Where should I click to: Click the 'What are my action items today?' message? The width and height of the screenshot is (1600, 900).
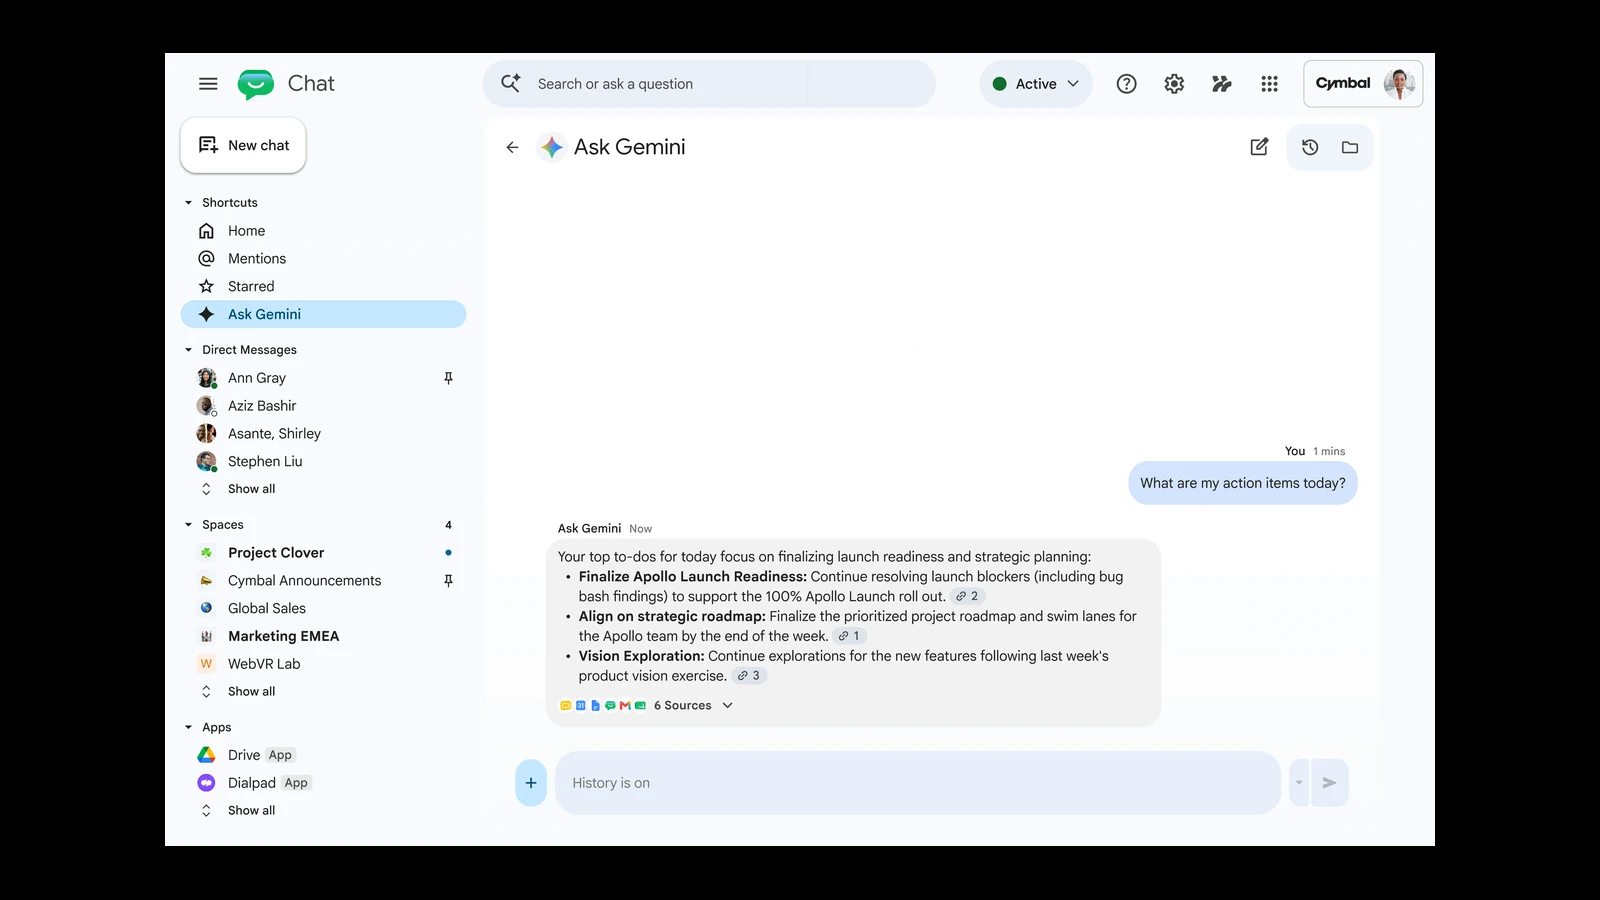point(1243,483)
